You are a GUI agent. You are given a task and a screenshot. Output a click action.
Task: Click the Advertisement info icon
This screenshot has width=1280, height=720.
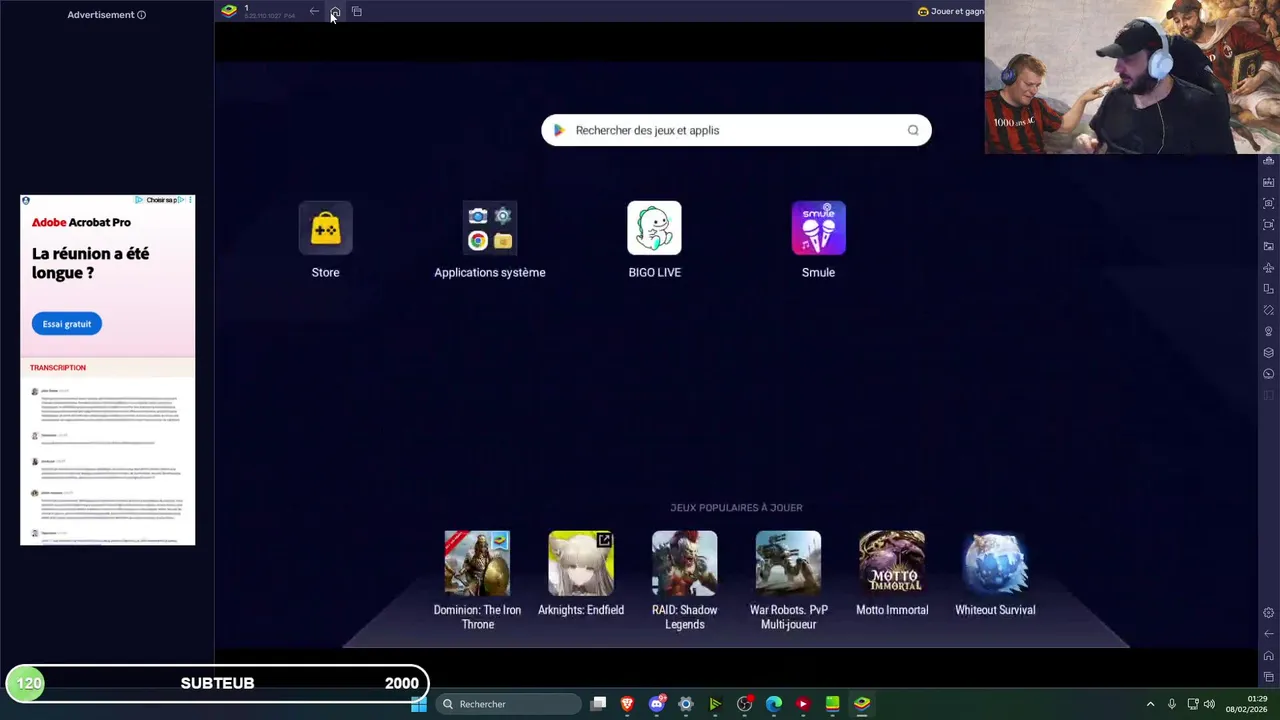coord(141,15)
